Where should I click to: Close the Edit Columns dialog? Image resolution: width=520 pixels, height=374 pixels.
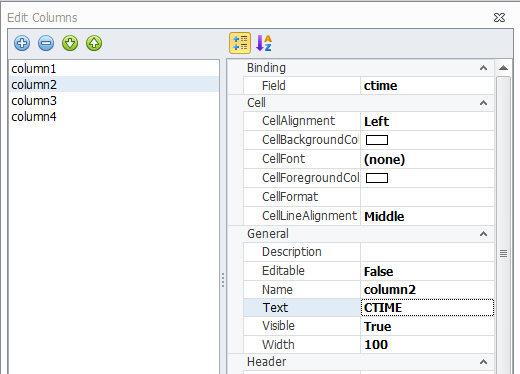tap(499, 17)
